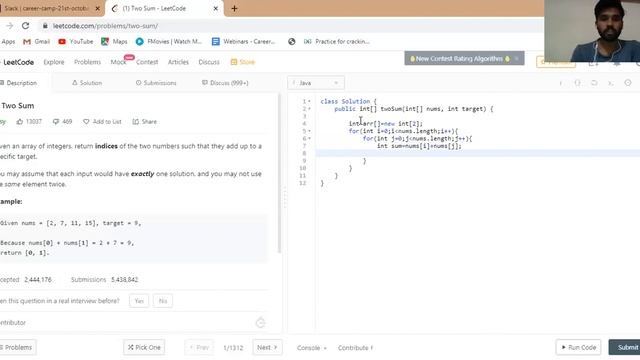This screenshot has height=360, width=640.
Task: Reload the LeetCode page
Action: [x=25, y=26]
